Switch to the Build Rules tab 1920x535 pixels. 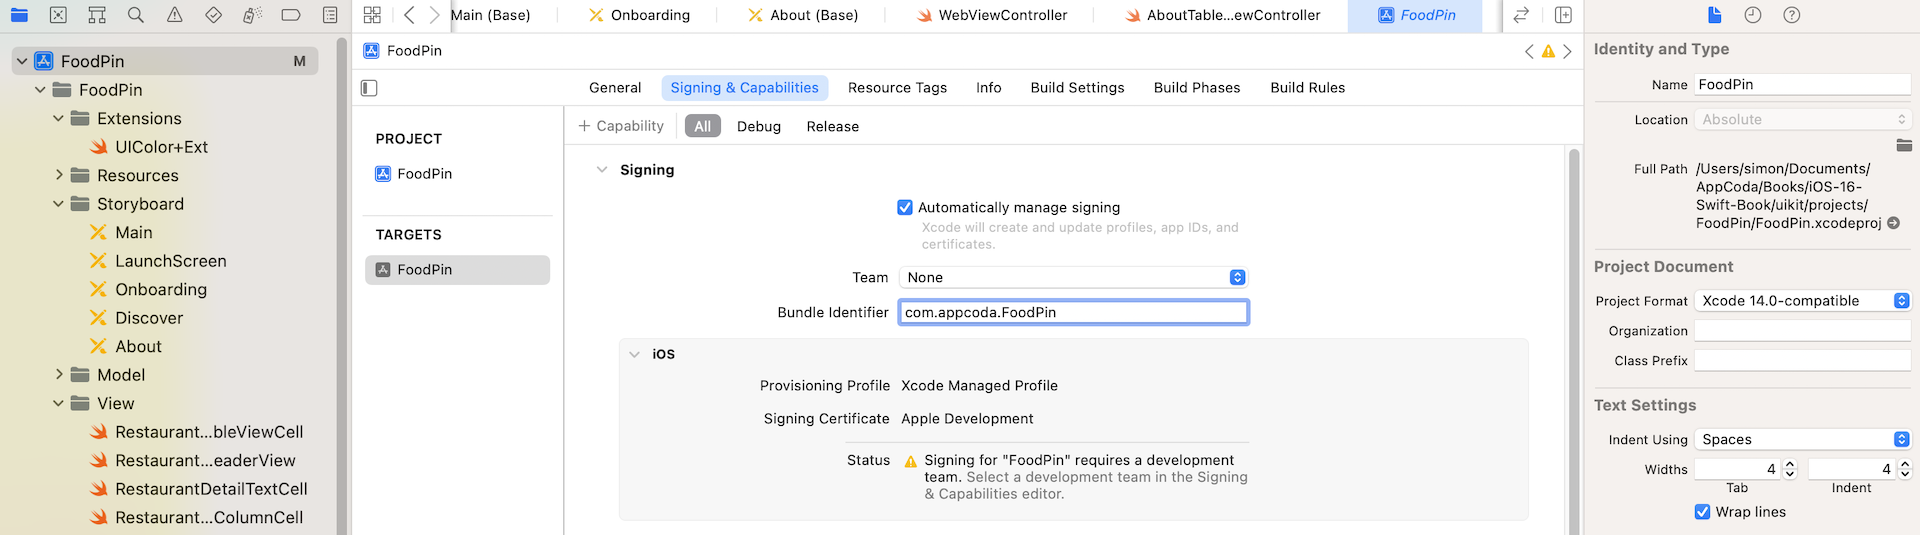(x=1307, y=88)
